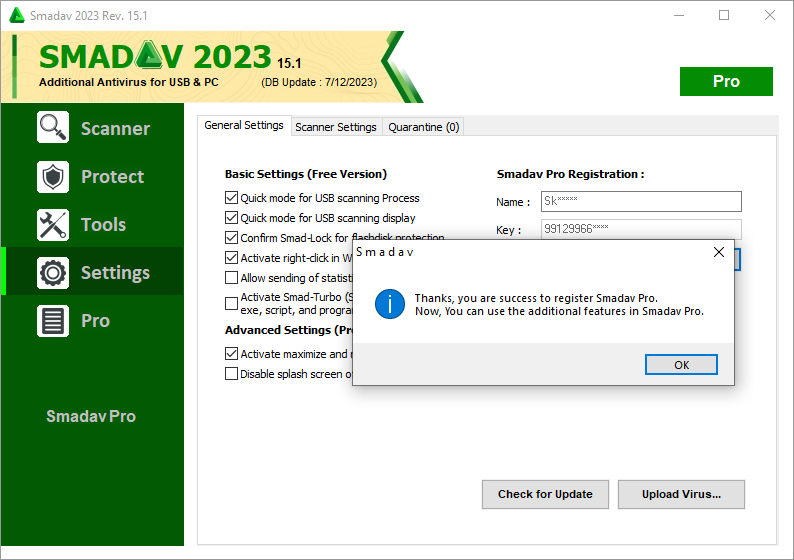The height and width of the screenshot is (560, 794).
Task: Open the Protect shield icon
Action: (53, 177)
